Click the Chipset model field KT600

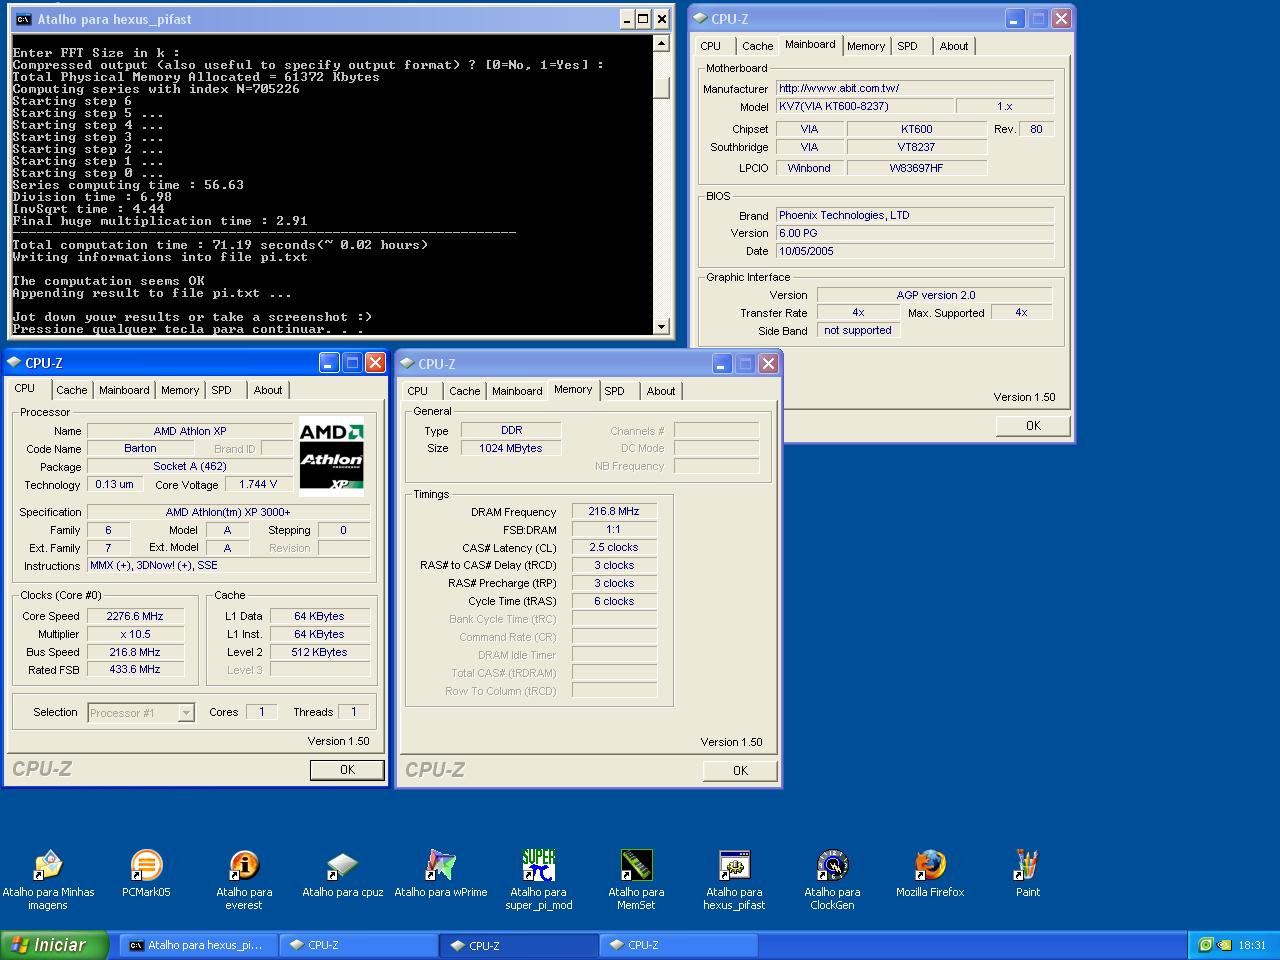click(x=917, y=129)
